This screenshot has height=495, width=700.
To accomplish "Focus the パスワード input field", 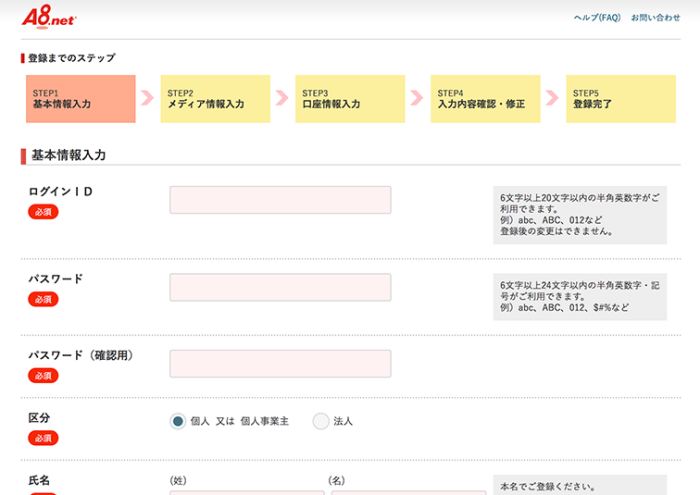I will [280, 287].
